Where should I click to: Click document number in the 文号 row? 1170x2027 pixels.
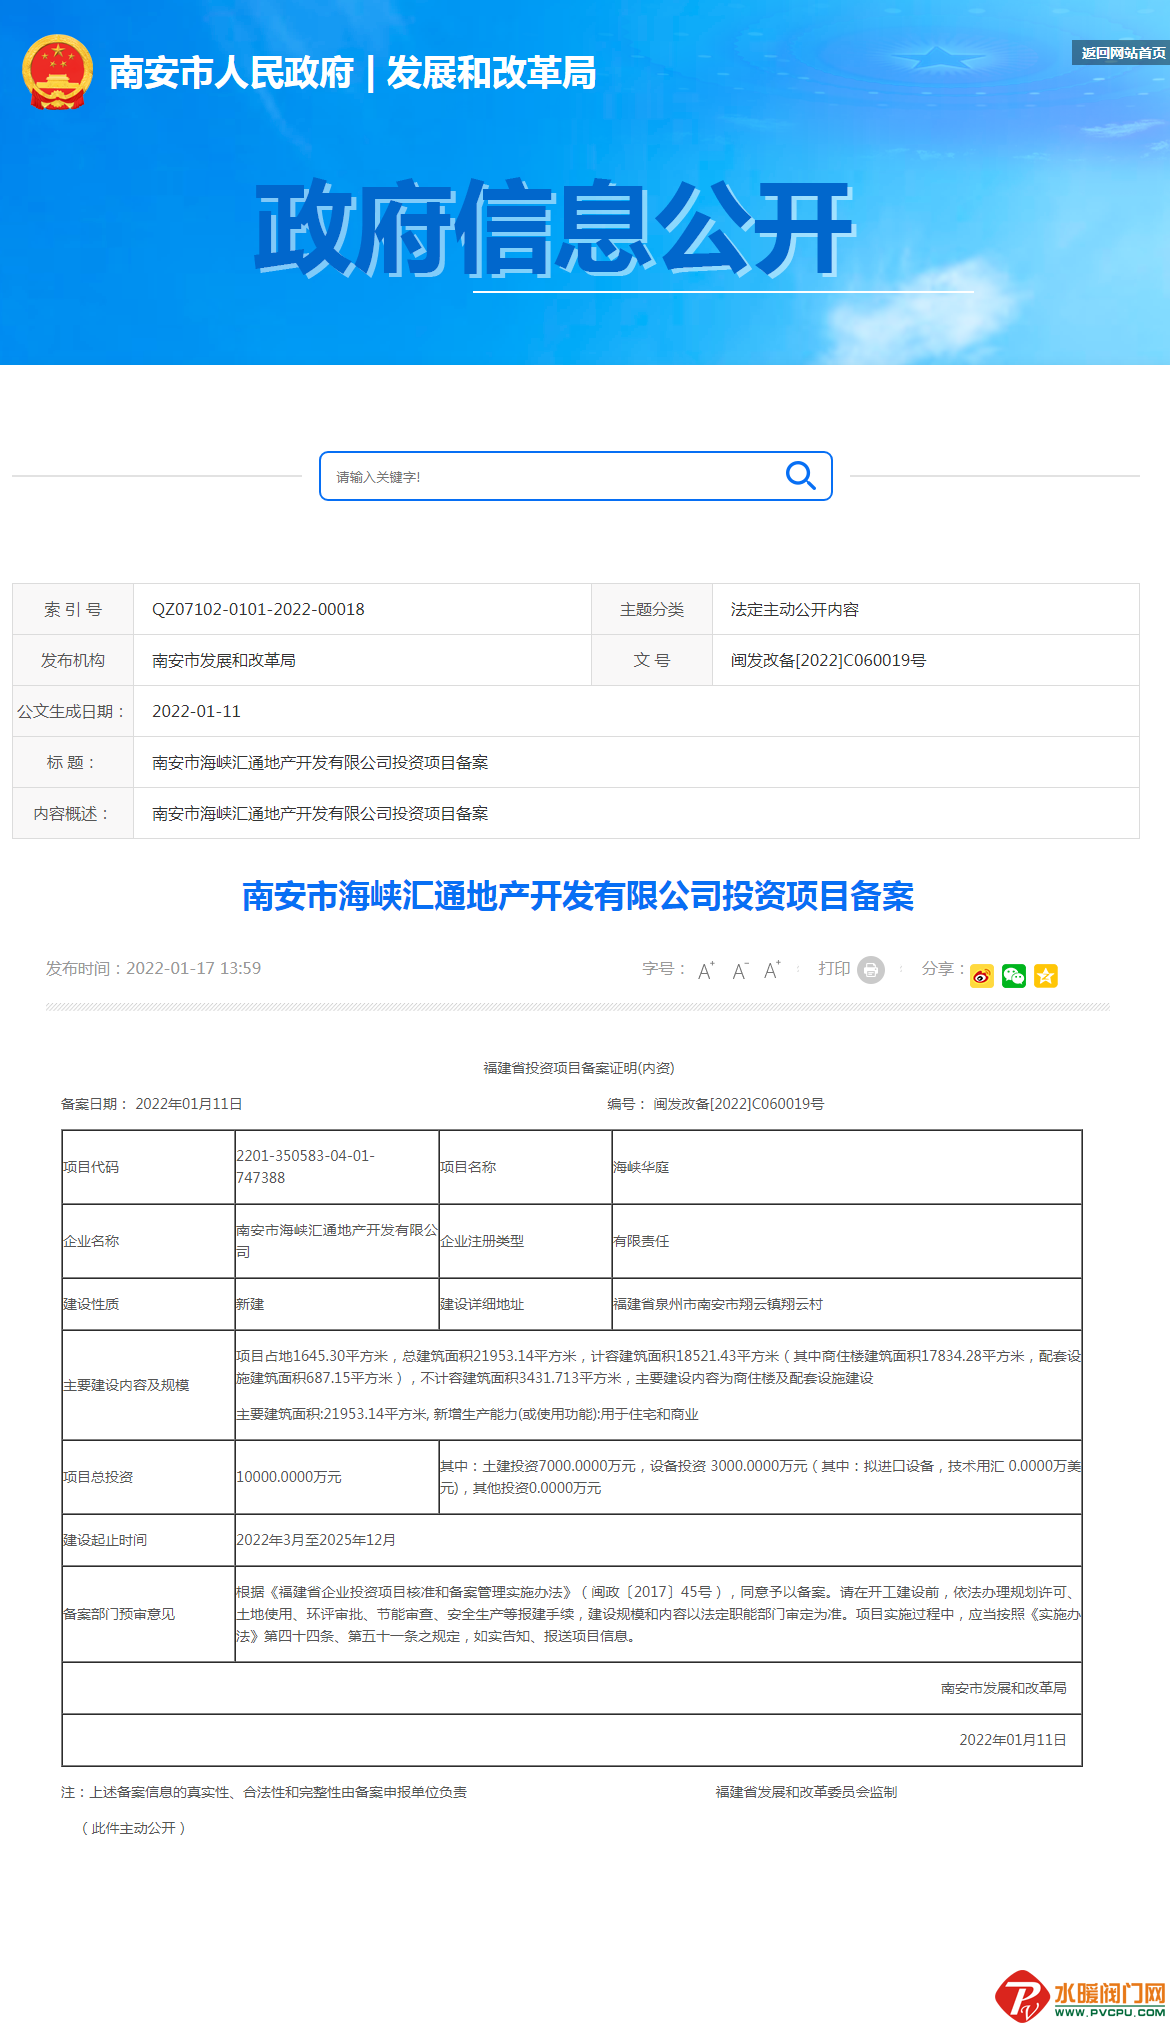829,660
